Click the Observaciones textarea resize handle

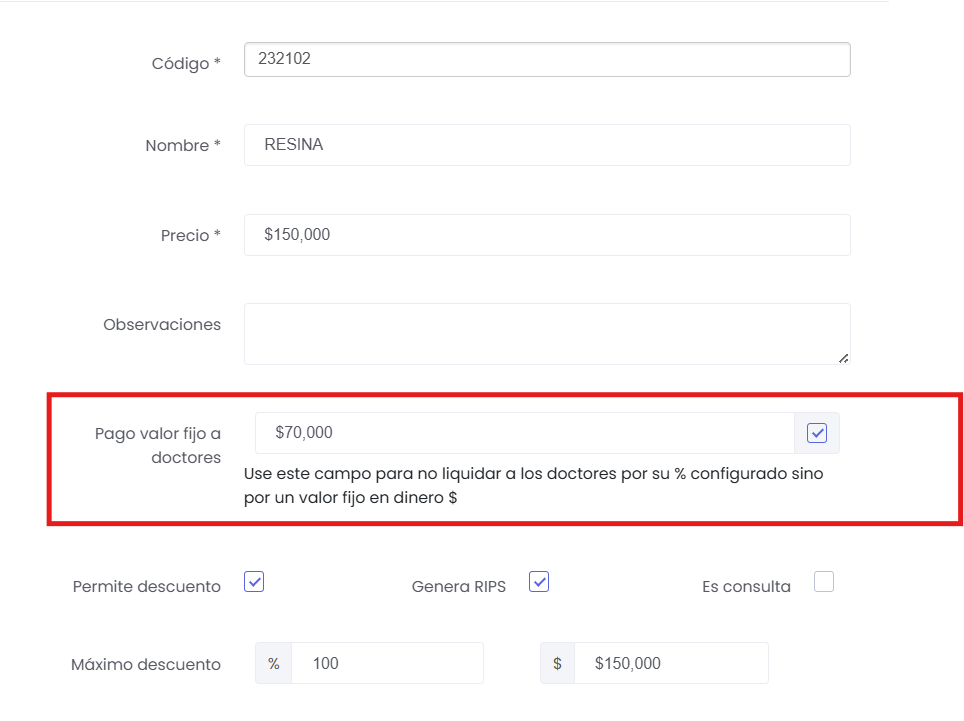pos(843,357)
